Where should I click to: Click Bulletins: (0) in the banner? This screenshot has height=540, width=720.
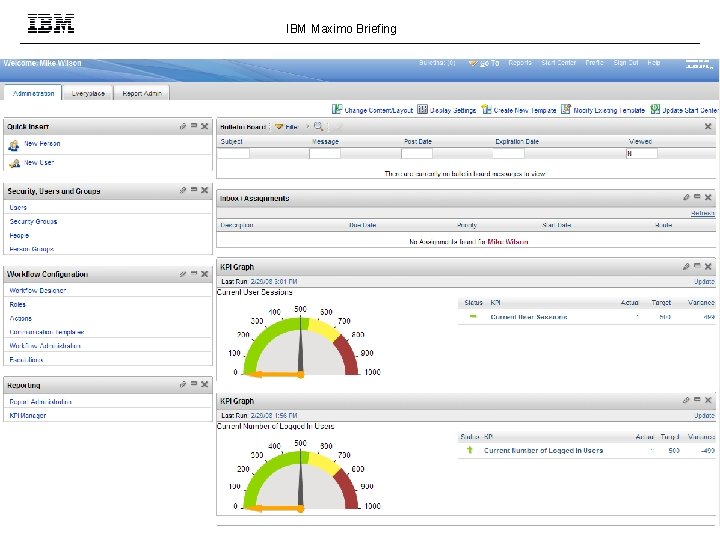click(437, 63)
